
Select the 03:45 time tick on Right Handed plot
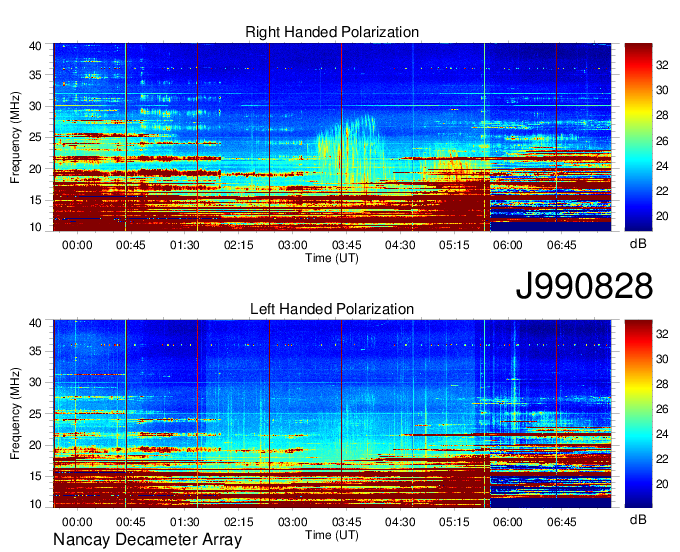coord(347,245)
